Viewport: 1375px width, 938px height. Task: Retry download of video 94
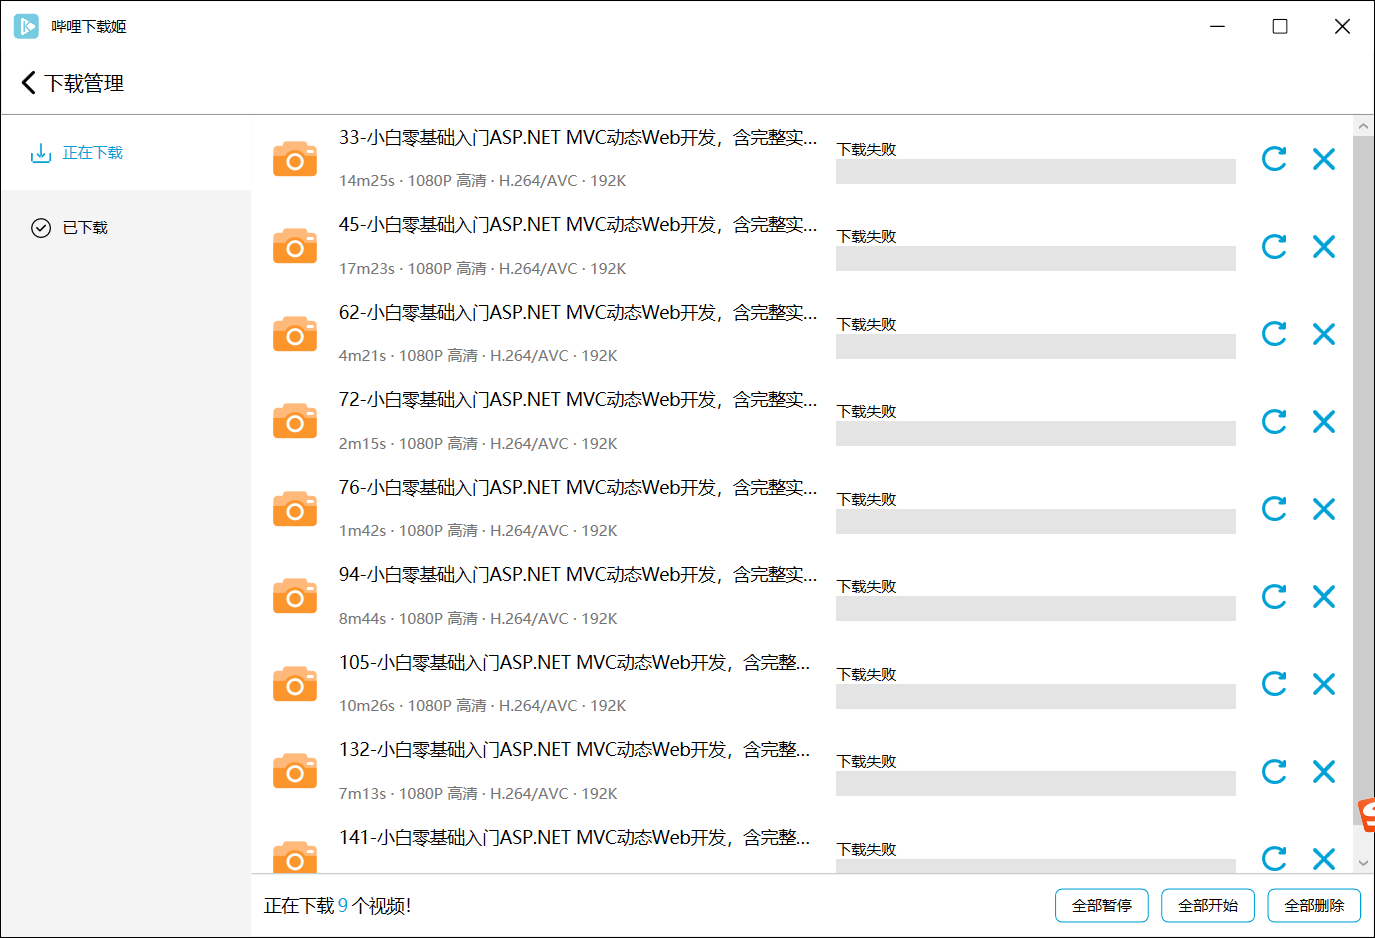1274,597
